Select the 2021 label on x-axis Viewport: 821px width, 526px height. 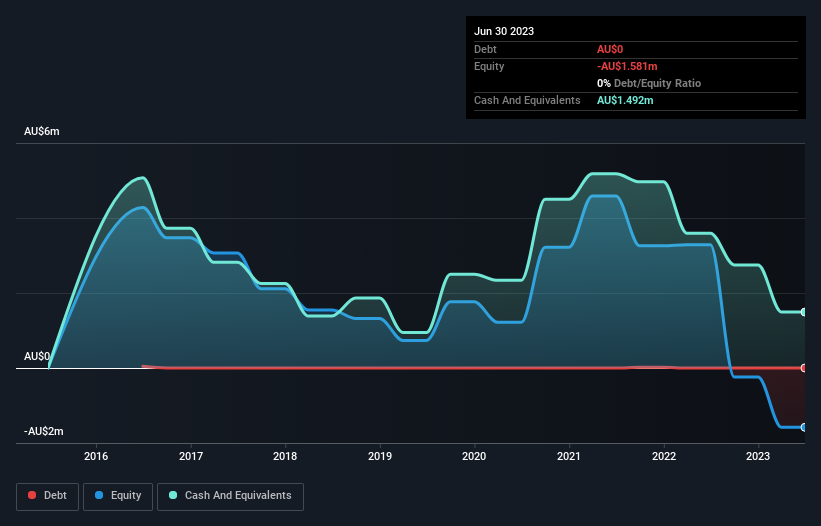[x=569, y=456]
